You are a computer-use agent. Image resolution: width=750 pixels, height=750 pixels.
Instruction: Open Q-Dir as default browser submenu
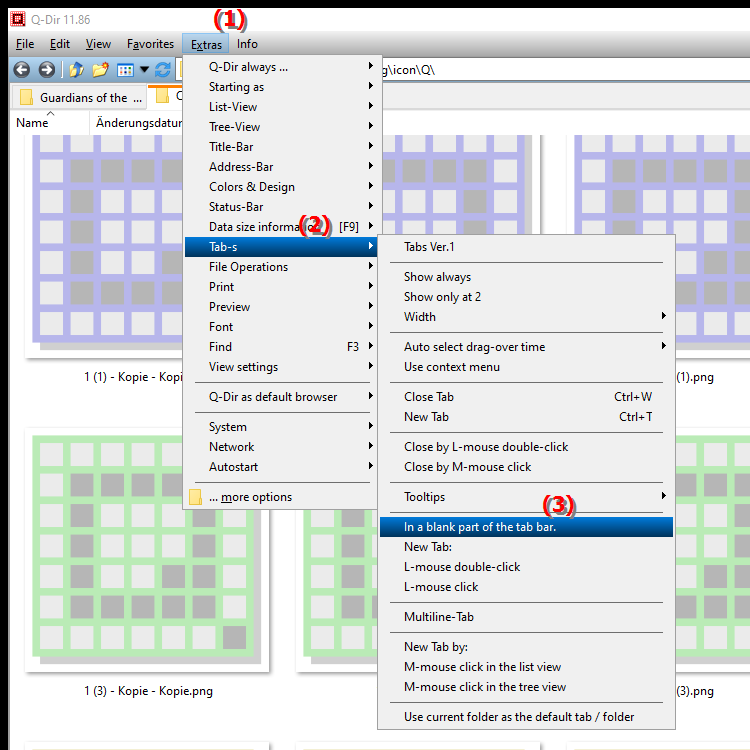[281, 397]
